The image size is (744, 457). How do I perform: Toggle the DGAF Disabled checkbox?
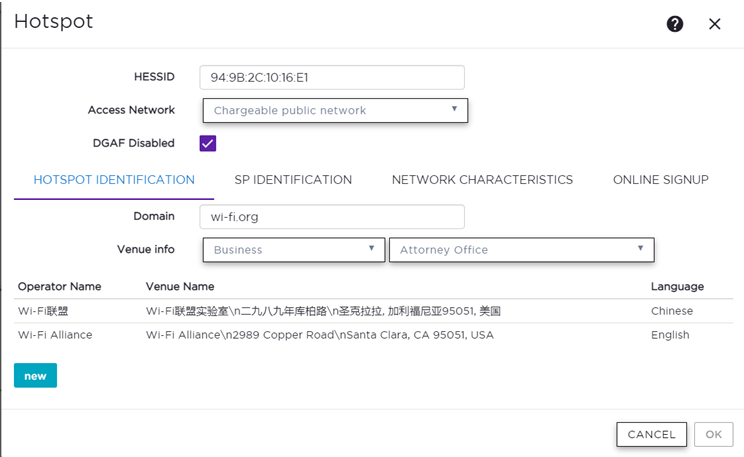point(208,143)
